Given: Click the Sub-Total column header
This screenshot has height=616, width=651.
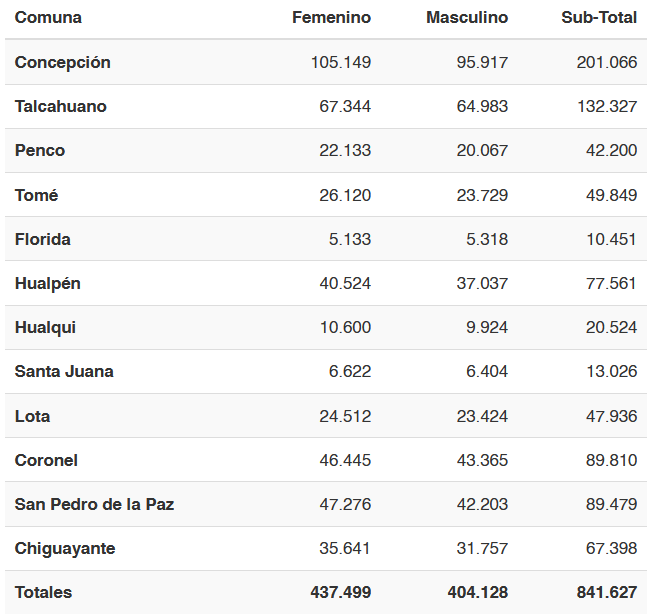Looking at the screenshot, I should point(599,17).
